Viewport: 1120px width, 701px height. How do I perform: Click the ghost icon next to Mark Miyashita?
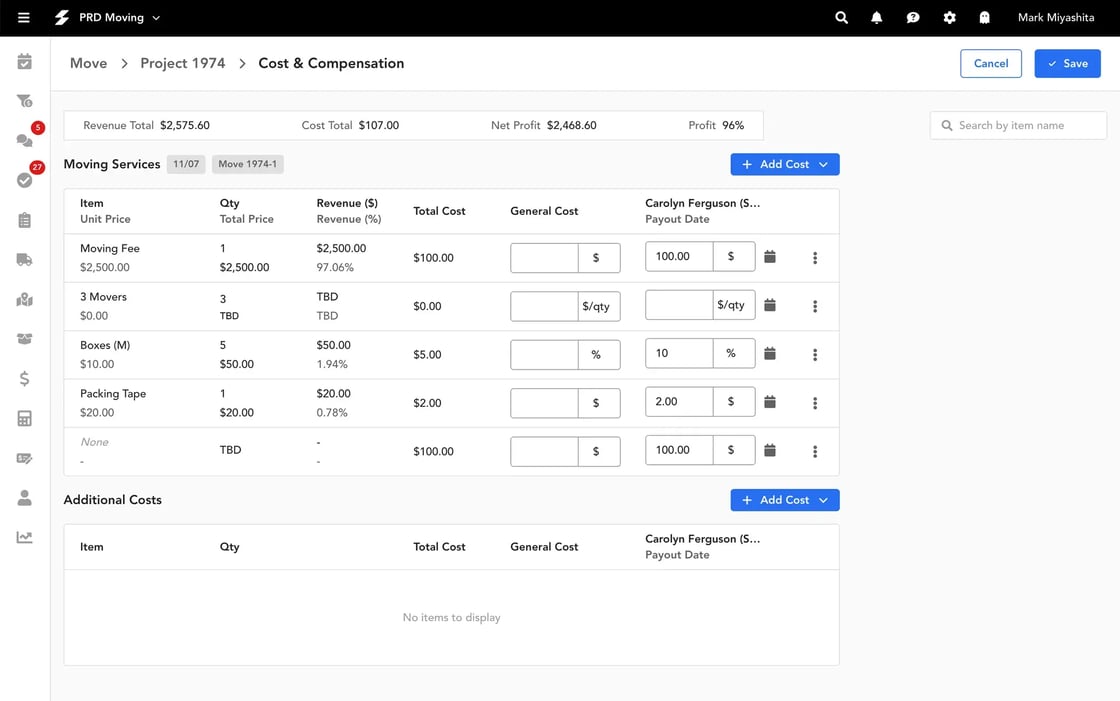pyautogui.click(x=984, y=17)
